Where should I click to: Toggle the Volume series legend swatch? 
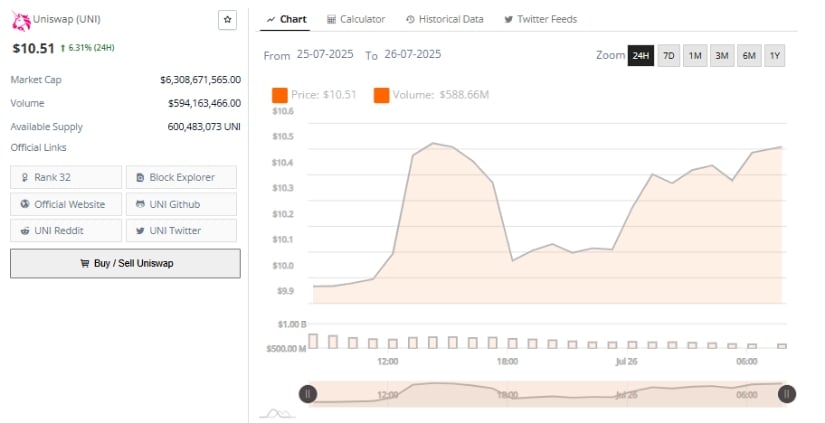point(381,95)
